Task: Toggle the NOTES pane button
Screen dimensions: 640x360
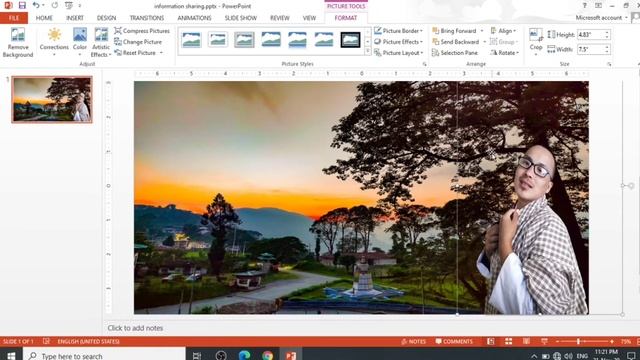Action: point(413,342)
